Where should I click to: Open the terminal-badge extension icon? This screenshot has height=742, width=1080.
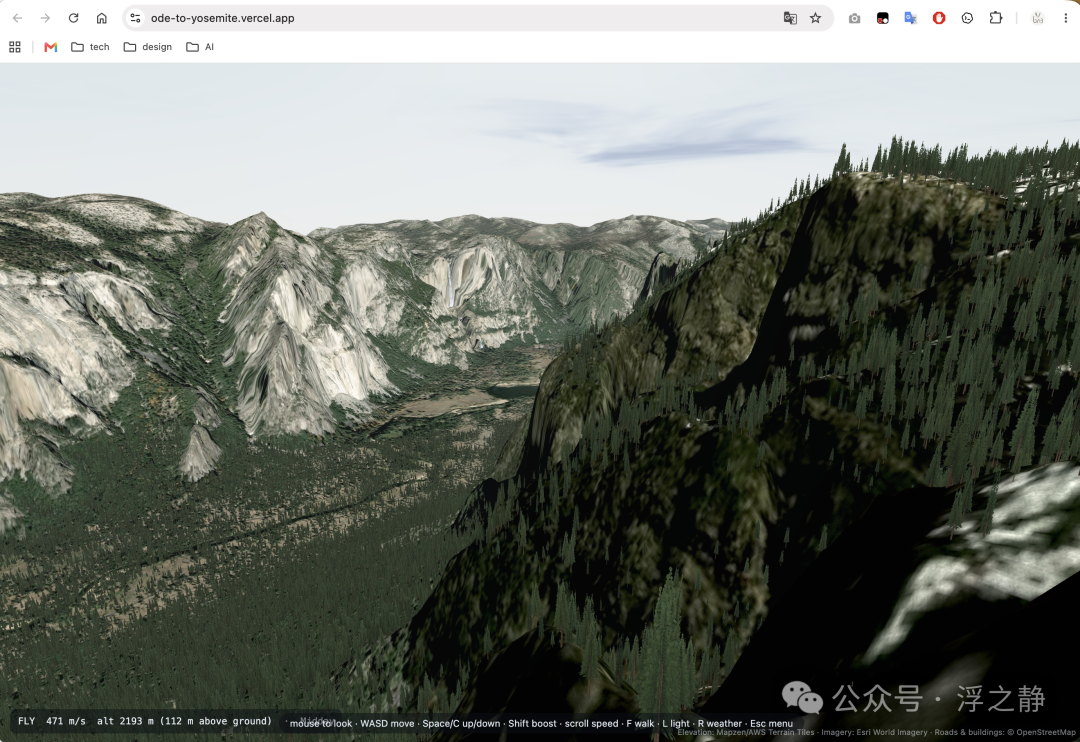(x=967, y=19)
